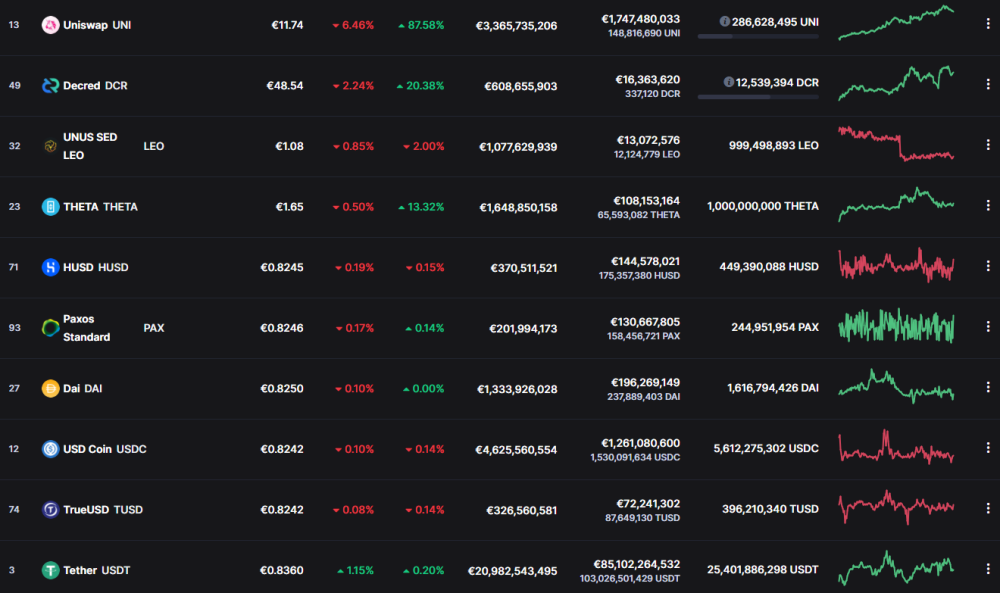View the Paxos Standard green sparkline

896,326
